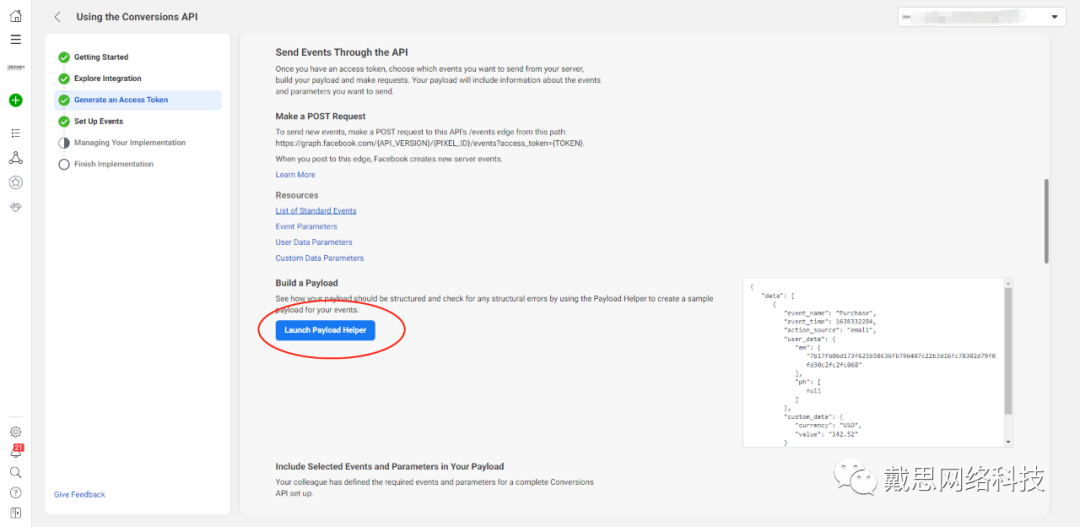Expand the account selector dropdown
The width and height of the screenshot is (1080, 527).
click(981, 17)
